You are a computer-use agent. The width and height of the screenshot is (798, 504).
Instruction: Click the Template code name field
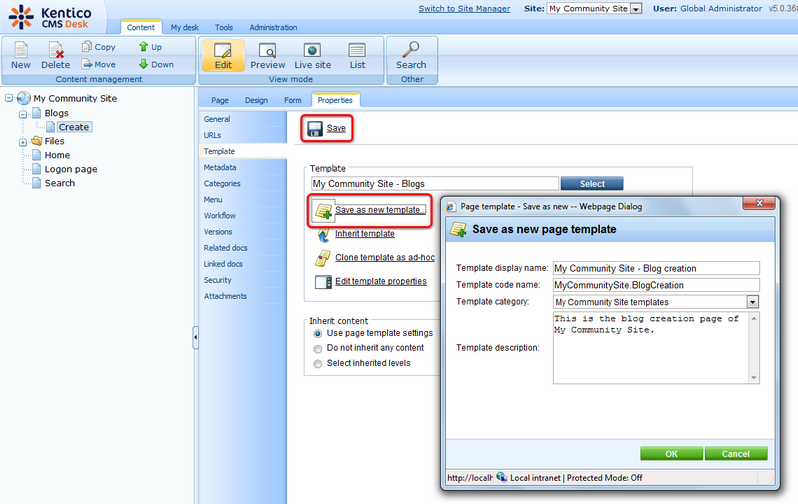point(656,285)
